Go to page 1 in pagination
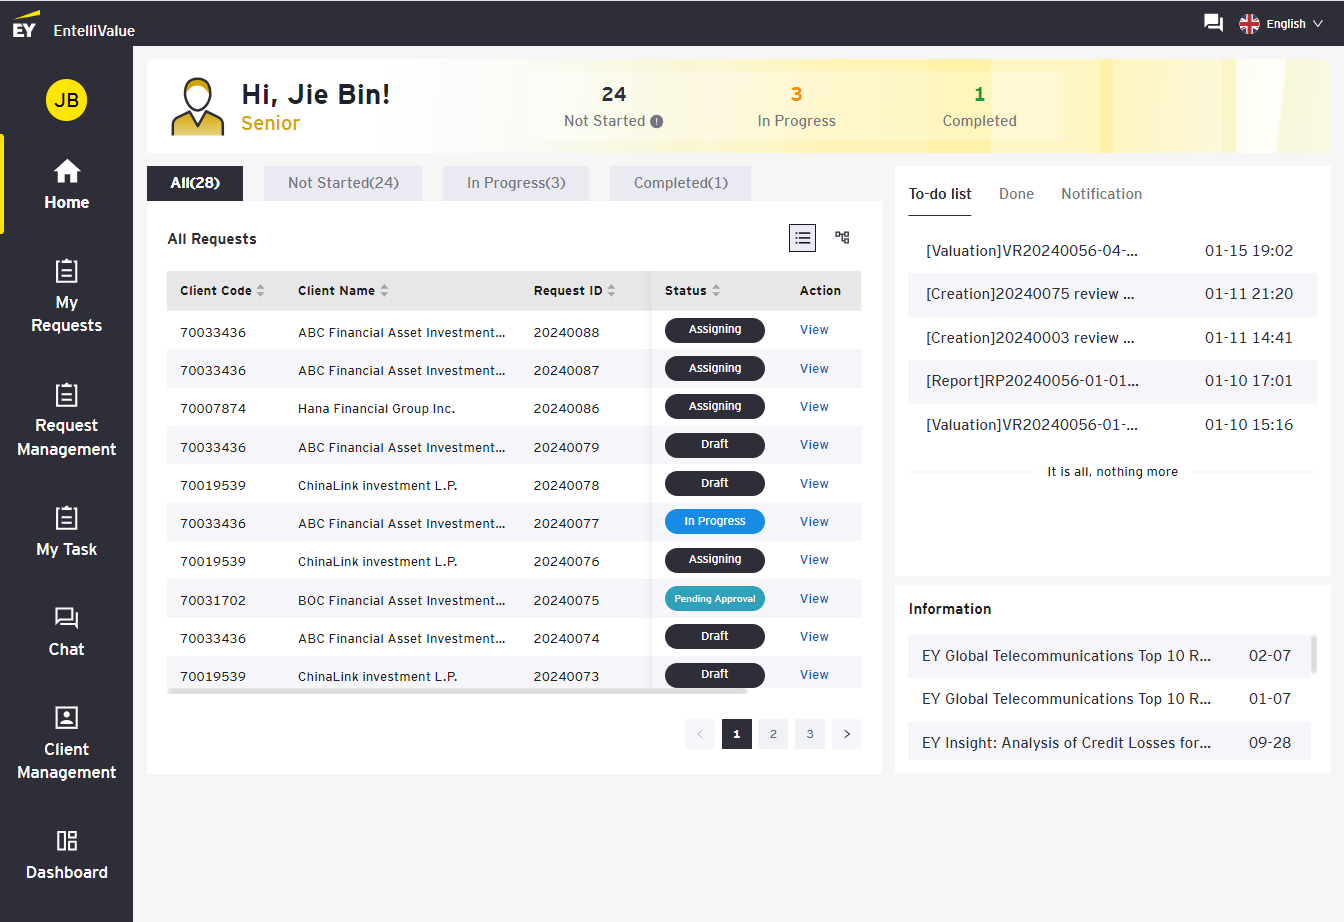Screen dimensions: 1344x922 click(737, 734)
